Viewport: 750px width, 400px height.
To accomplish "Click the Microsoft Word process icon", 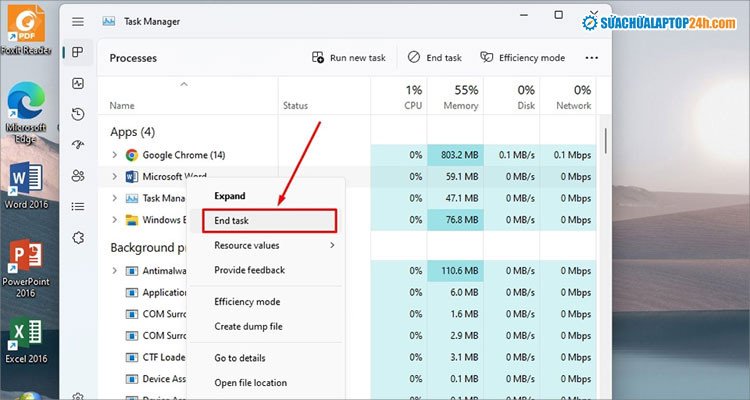I will click(132, 177).
